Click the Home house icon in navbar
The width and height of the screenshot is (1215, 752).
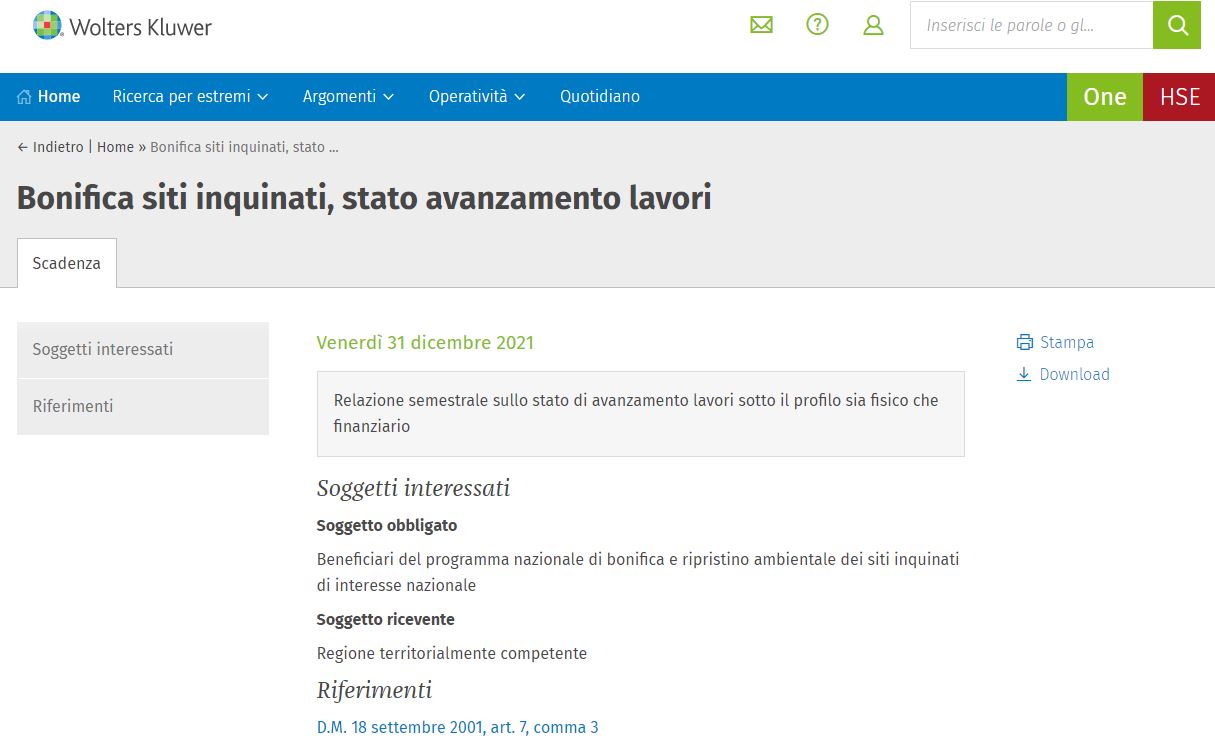click(x=25, y=97)
